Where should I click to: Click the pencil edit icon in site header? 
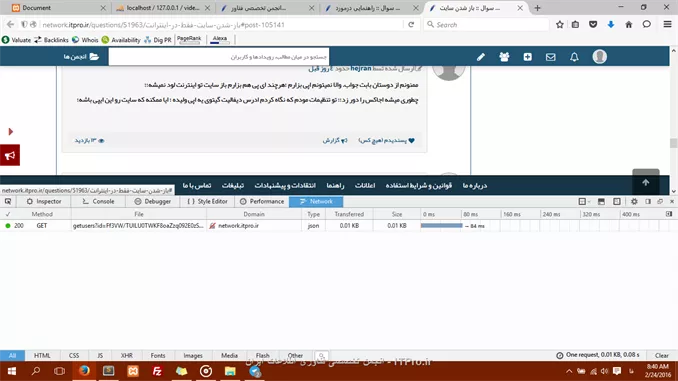coord(481,57)
